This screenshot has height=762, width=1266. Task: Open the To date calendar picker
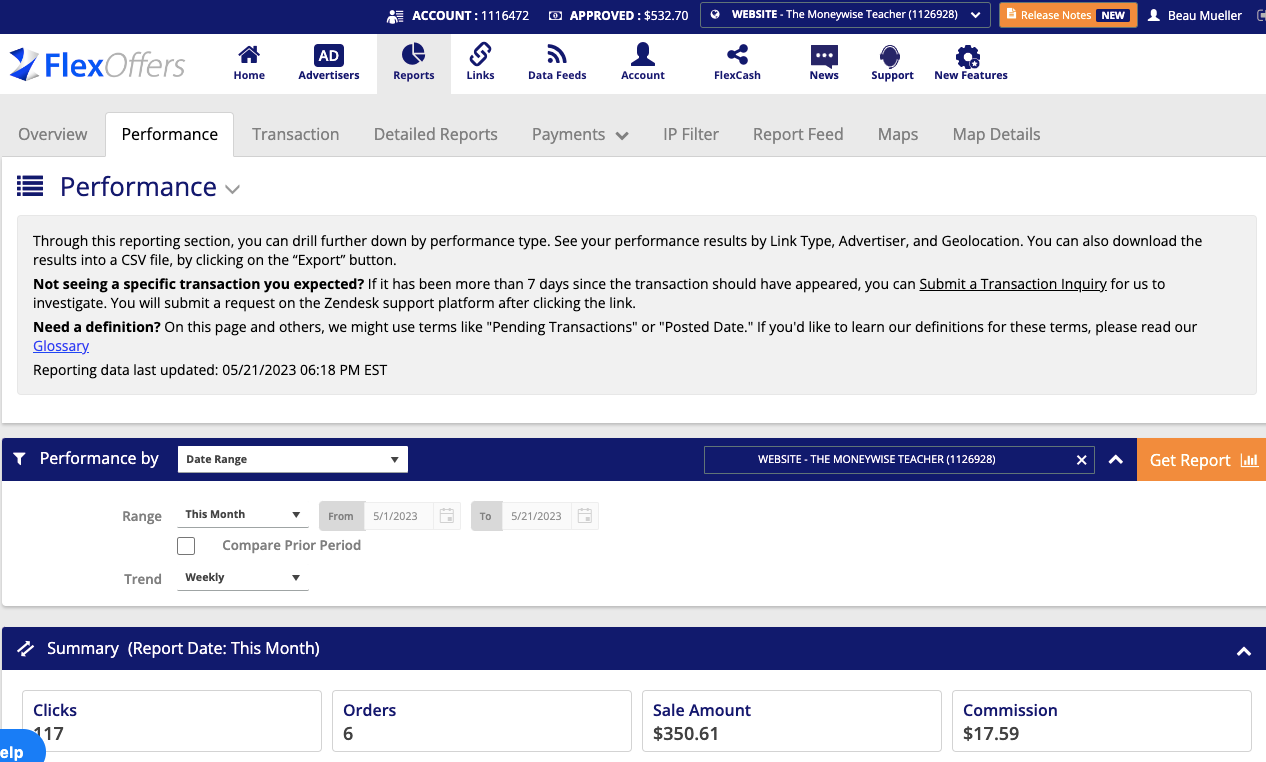pyautogui.click(x=585, y=516)
